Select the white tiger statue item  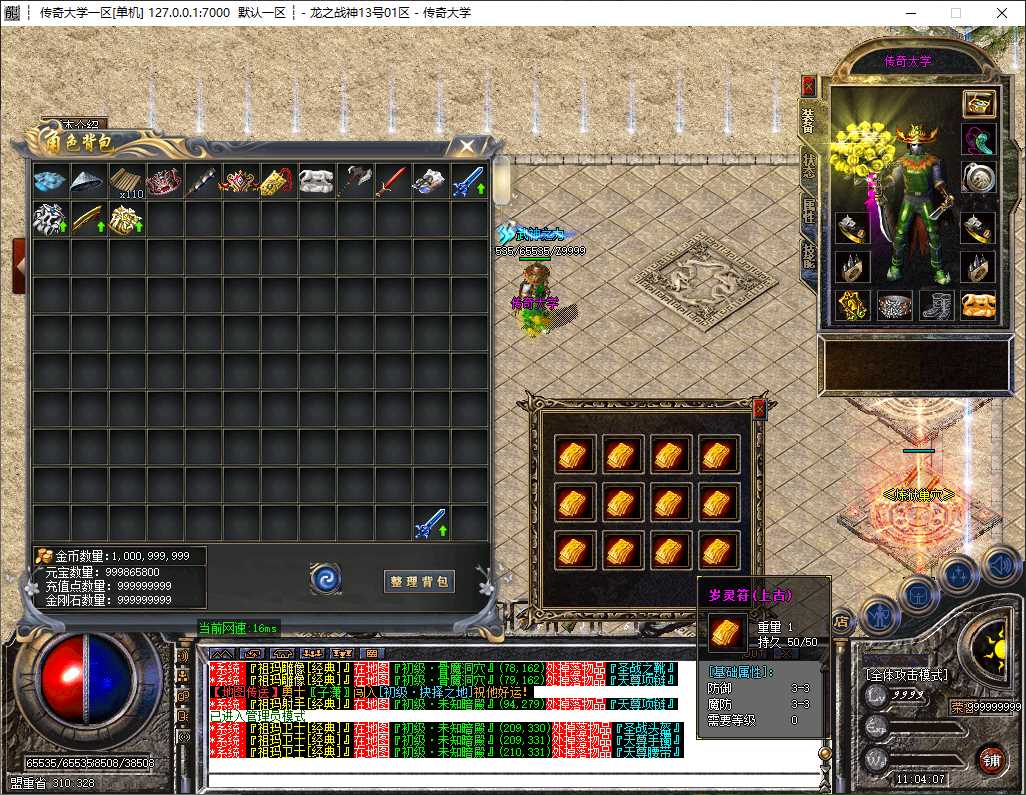pyautogui.click(x=317, y=181)
